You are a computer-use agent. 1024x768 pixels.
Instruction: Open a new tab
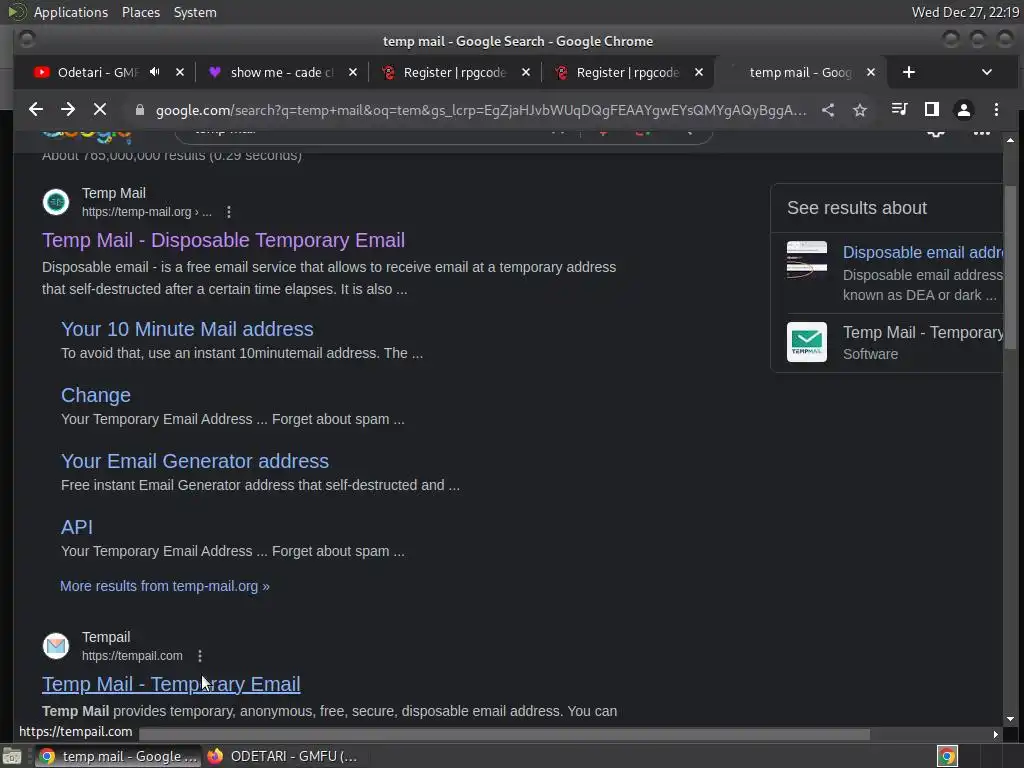pyautogui.click(x=908, y=72)
